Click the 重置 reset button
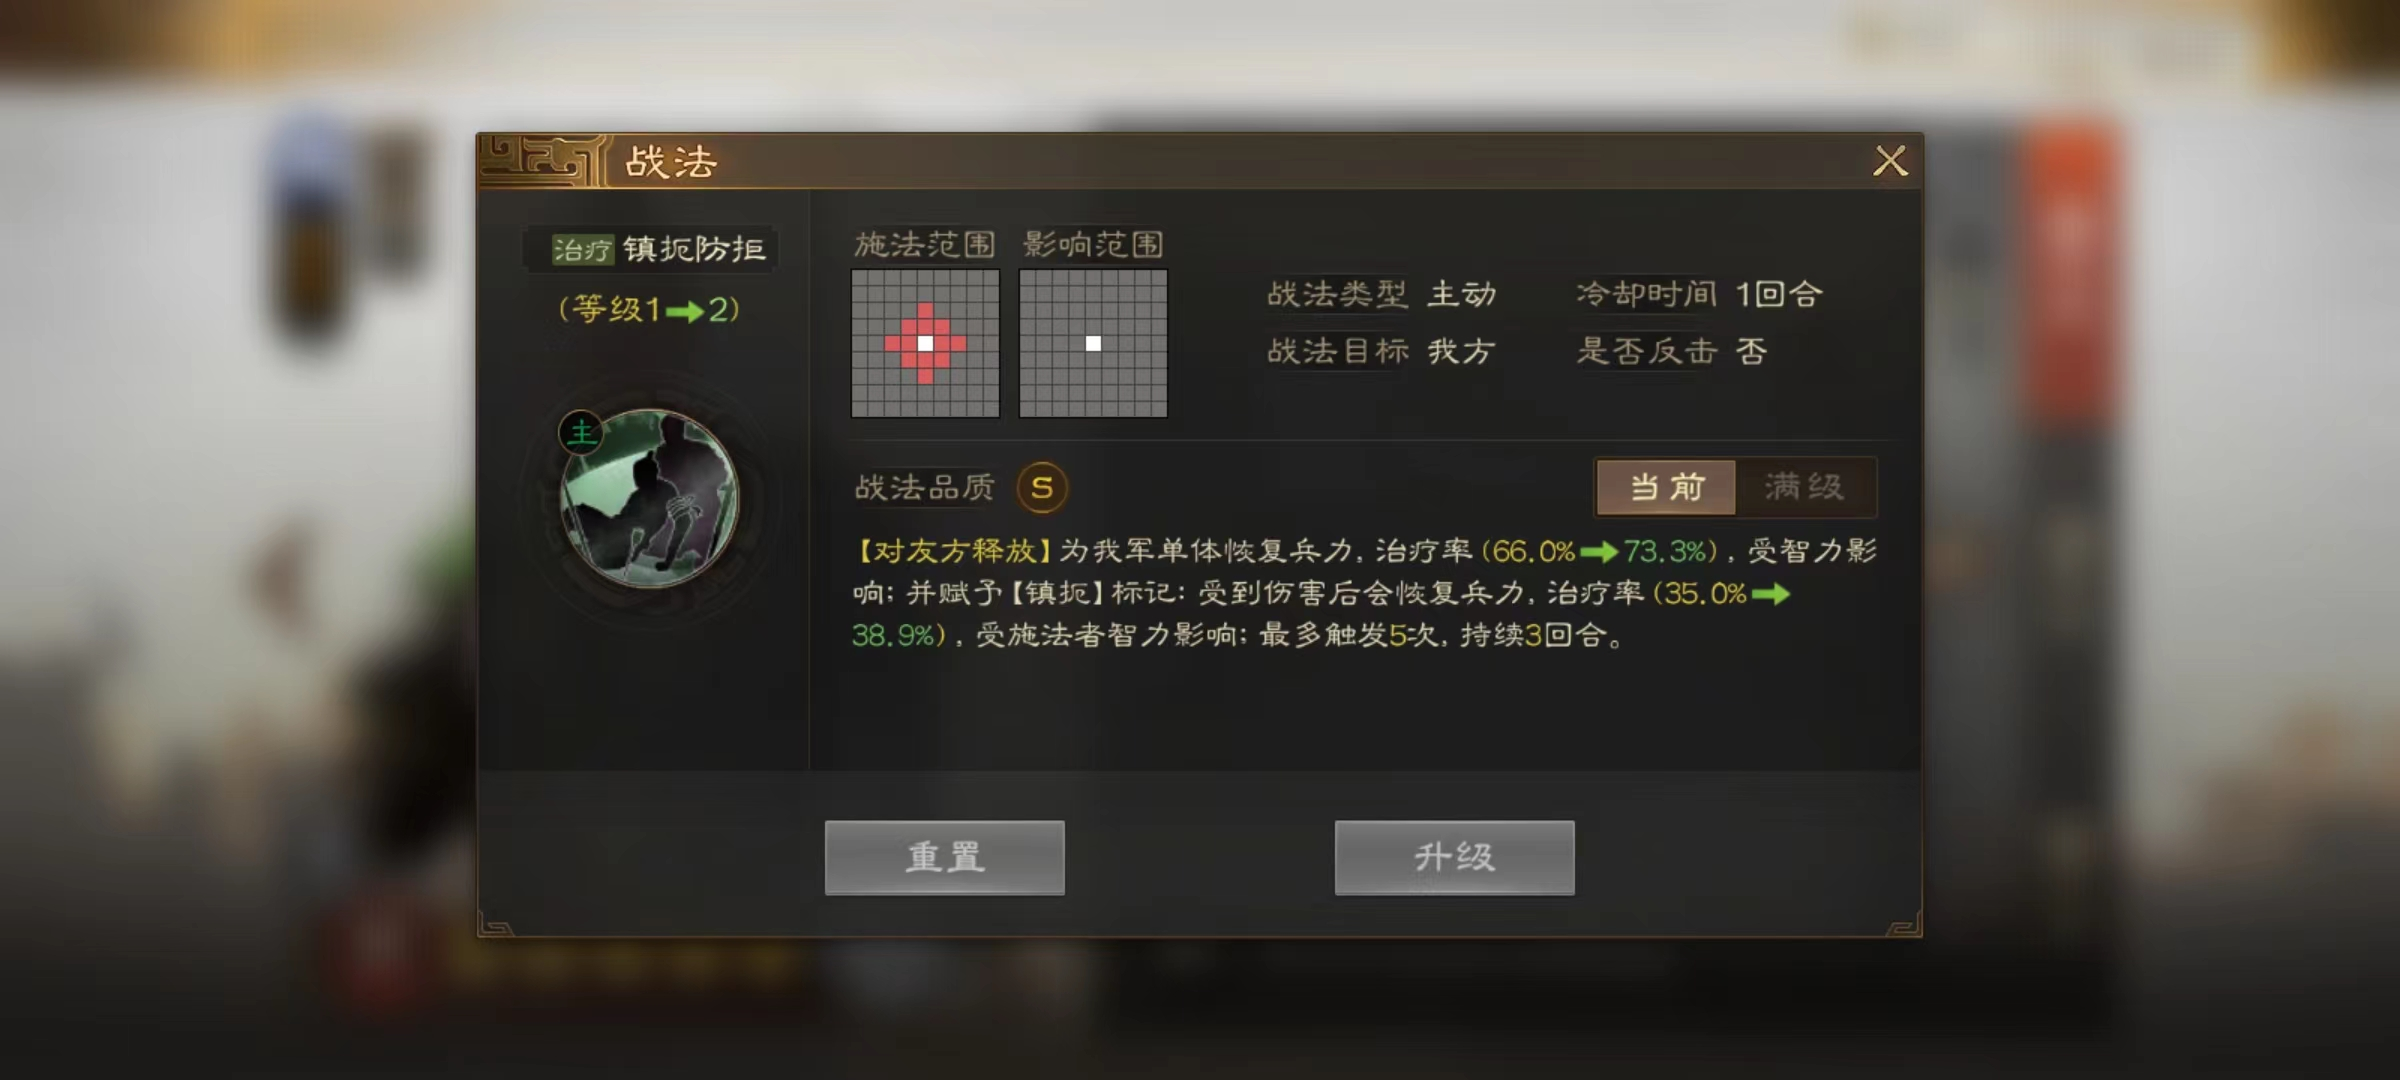 coord(945,858)
